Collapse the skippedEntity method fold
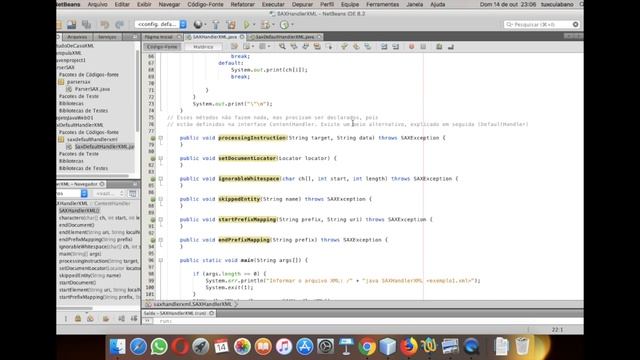Viewport: 640px width, 360px height. point(161,199)
